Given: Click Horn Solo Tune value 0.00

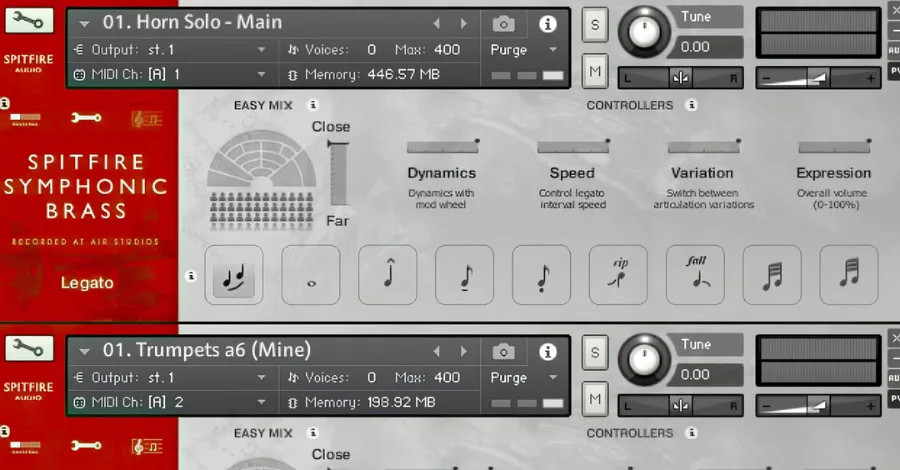Looking at the screenshot, I should (x=695, y=47).
